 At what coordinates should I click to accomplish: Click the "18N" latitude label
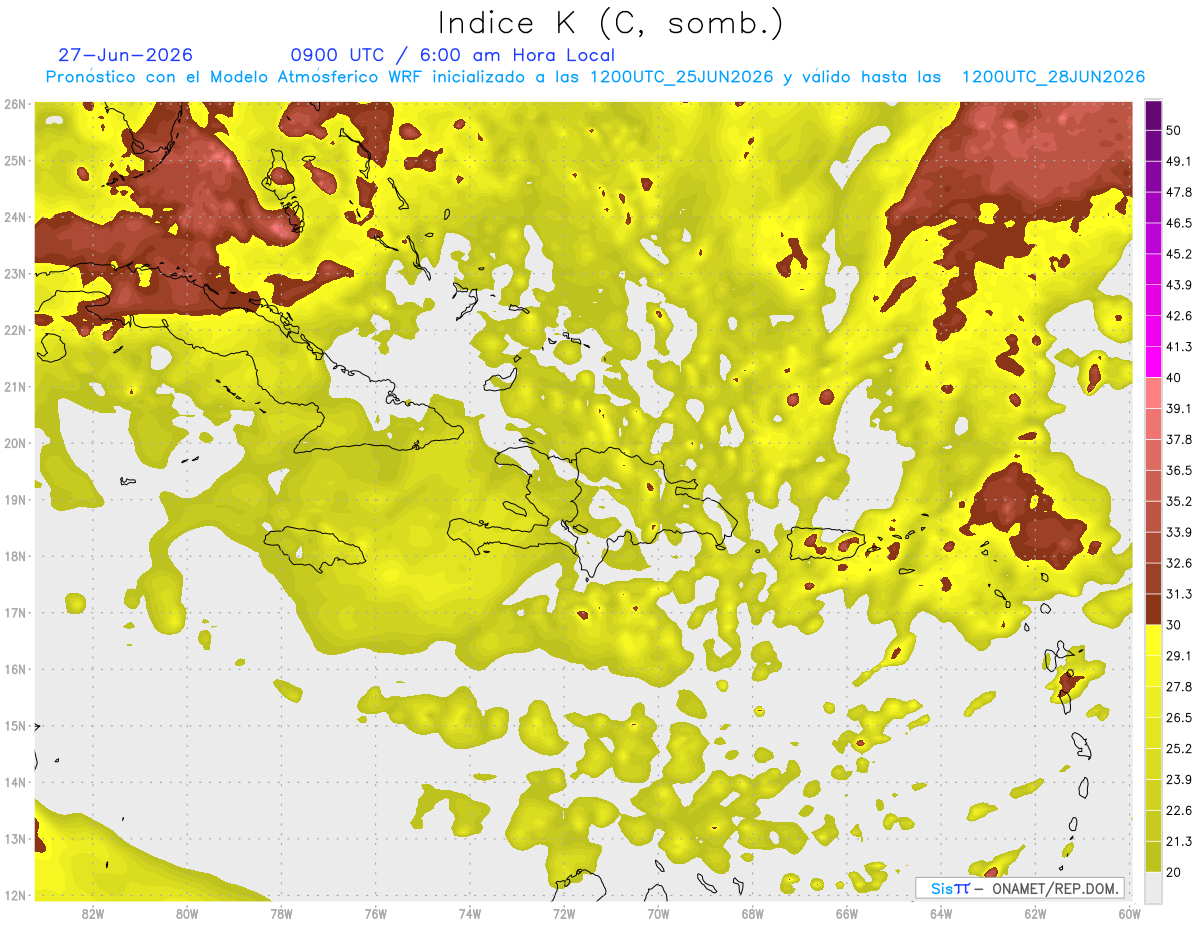coord(15,556)
